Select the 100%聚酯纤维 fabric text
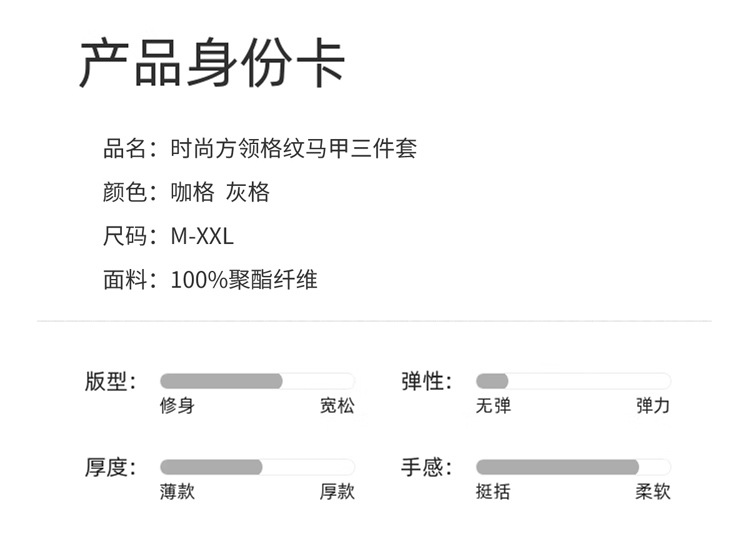Screen dimensions: 750x539 point(244,280)
